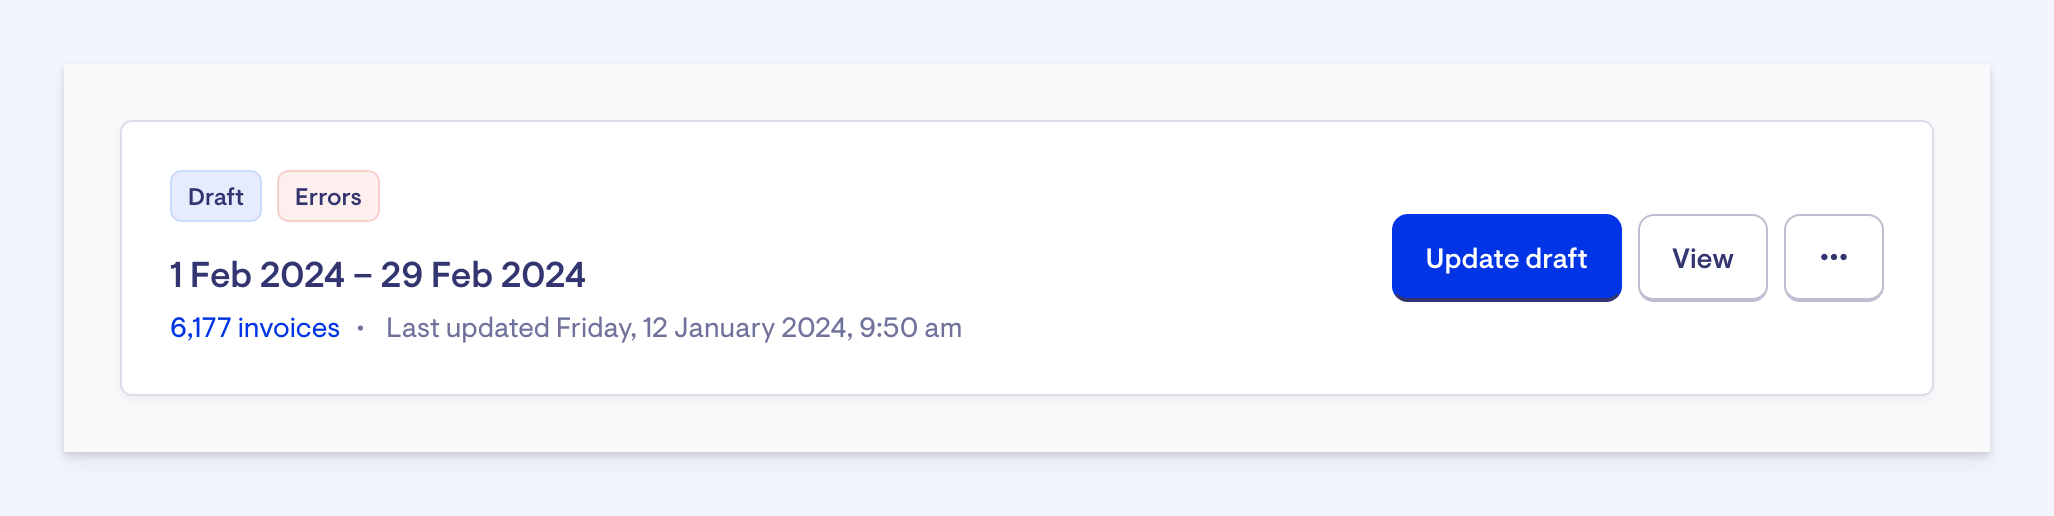Click the Draft status badge

(x=216, y=196)
